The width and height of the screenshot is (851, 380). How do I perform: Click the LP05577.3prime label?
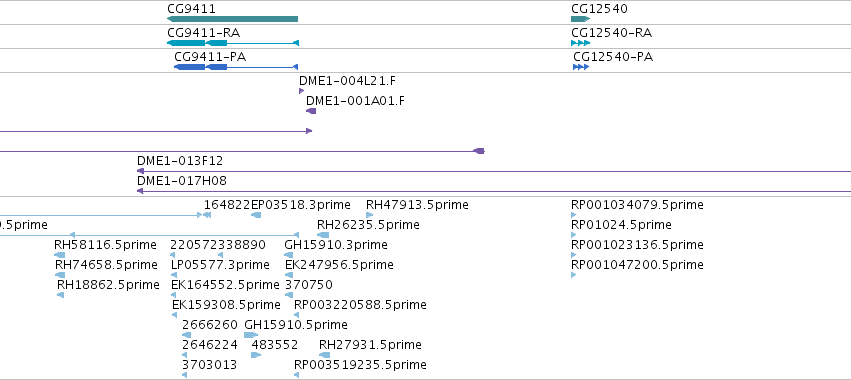[220, 264]
